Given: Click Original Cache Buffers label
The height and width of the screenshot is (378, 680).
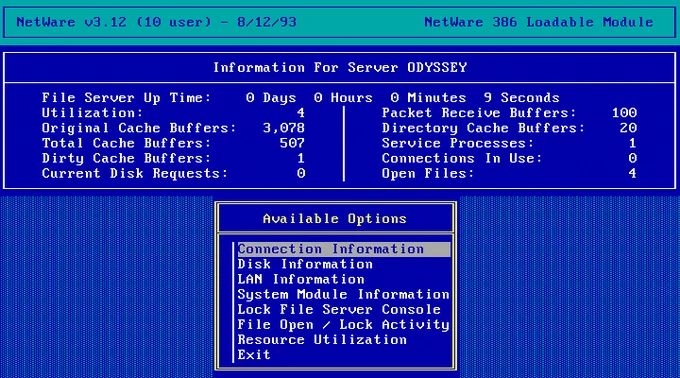Looking at the screenshot, I should (139, 128).
